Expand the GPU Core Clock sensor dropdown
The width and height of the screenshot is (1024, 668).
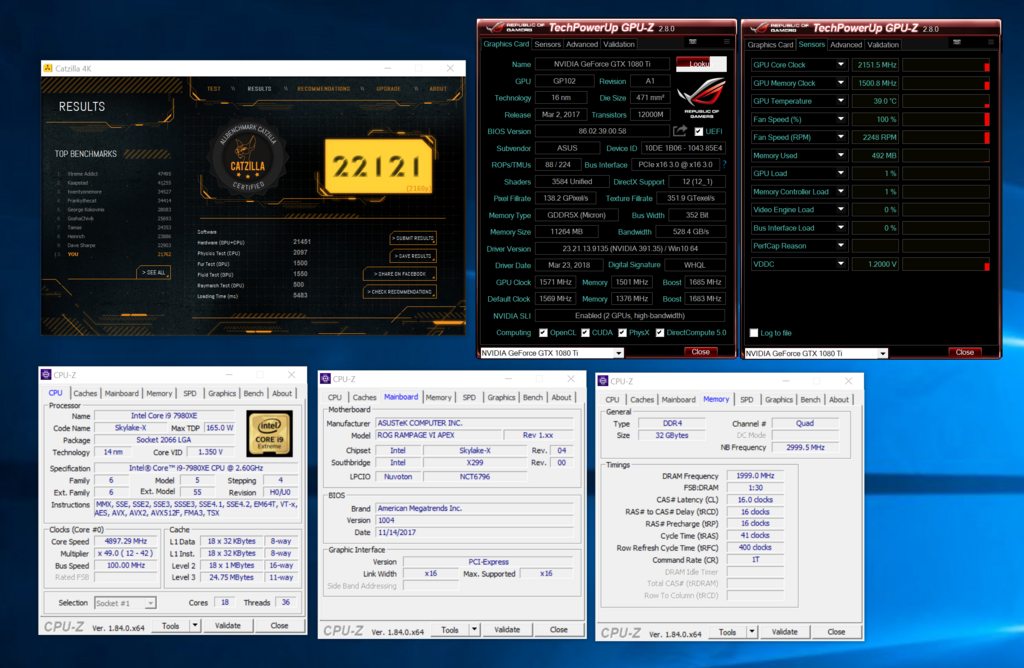point(842,65)
